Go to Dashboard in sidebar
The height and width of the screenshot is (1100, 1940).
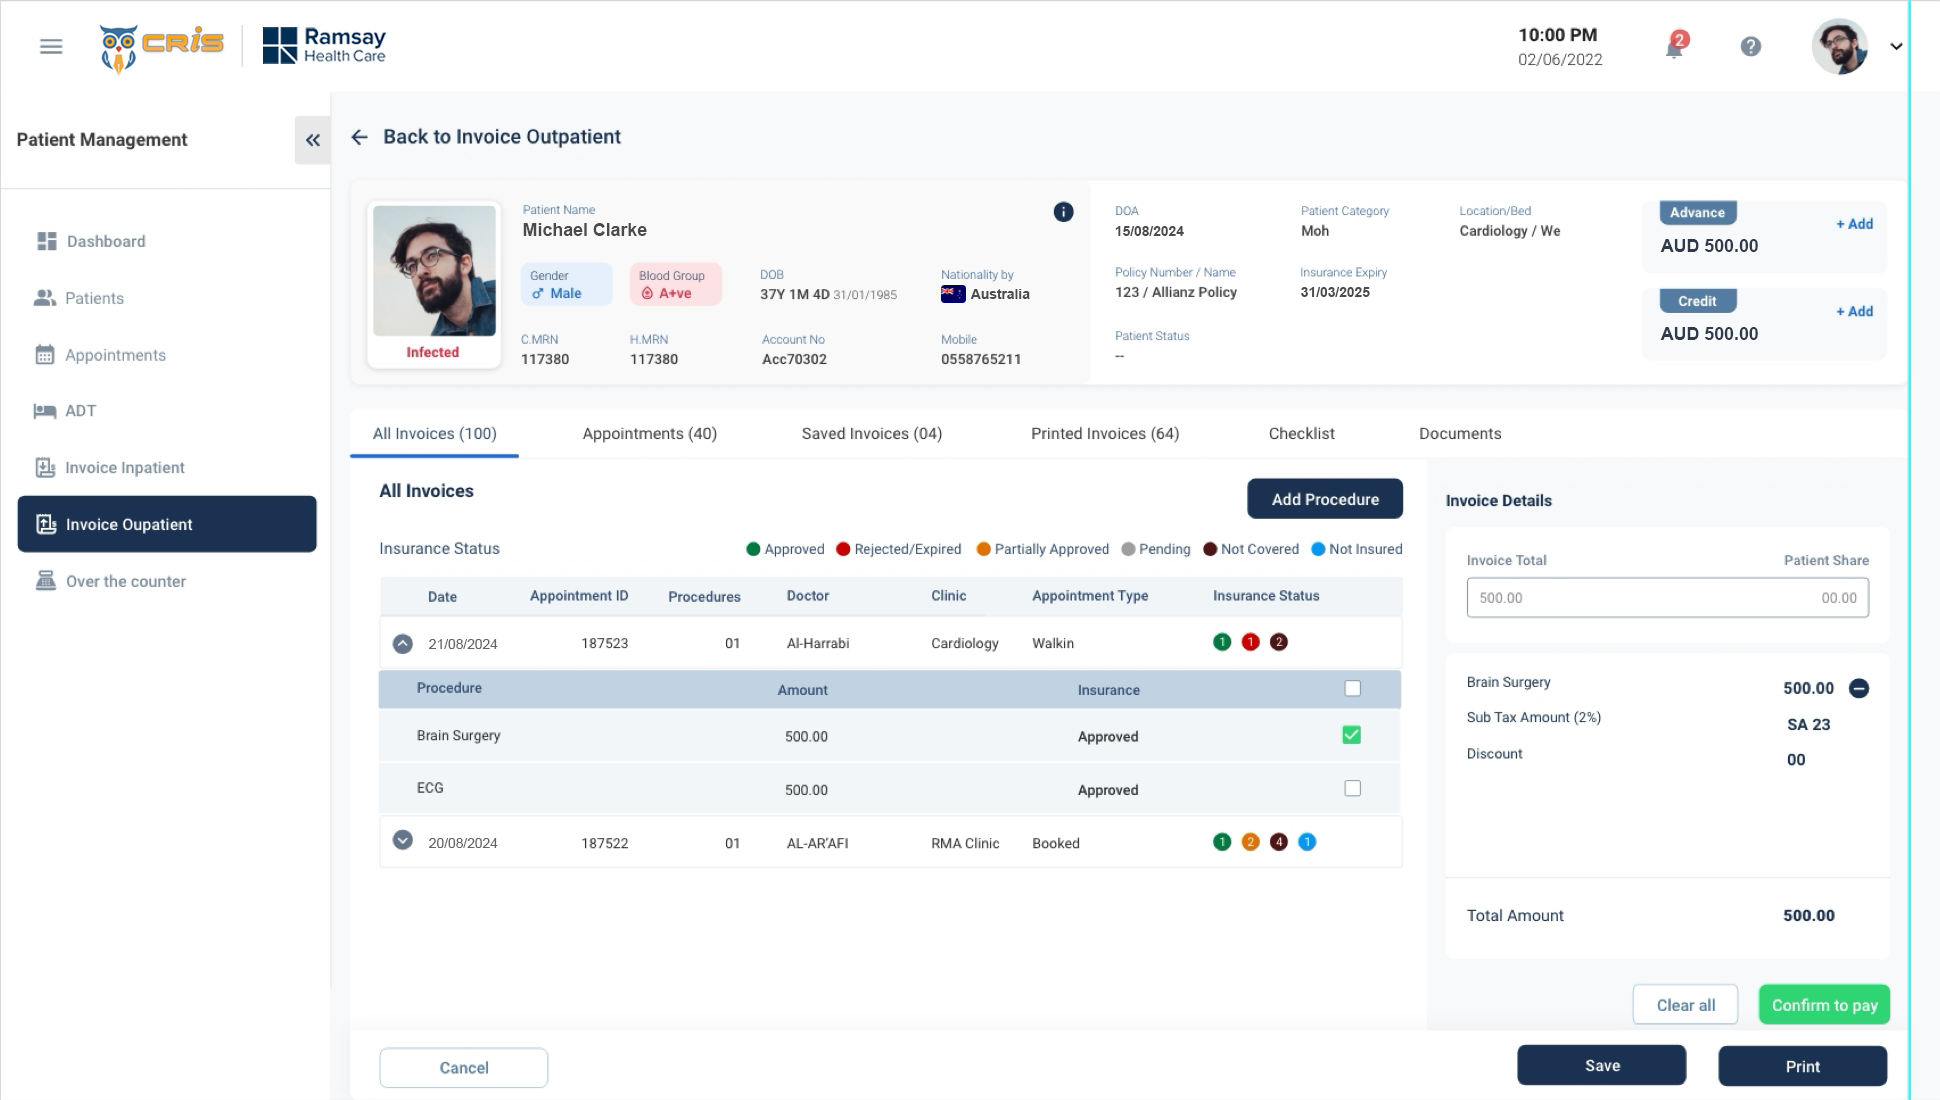click(x=106, y=241)
